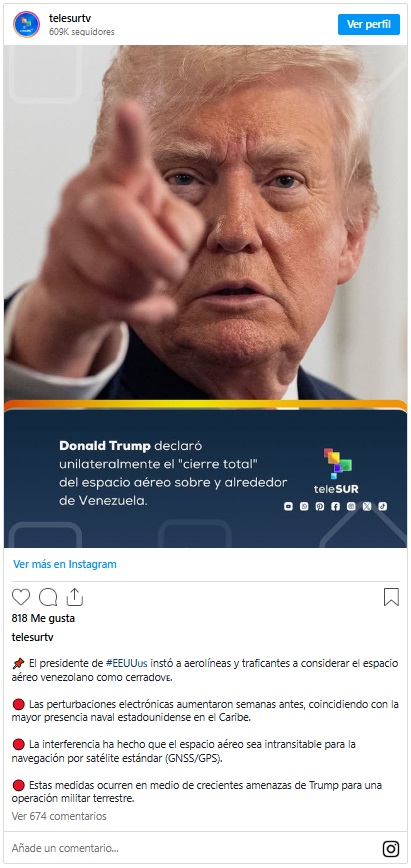Click the YouTube icon in the banner

[x=288, y=506]
